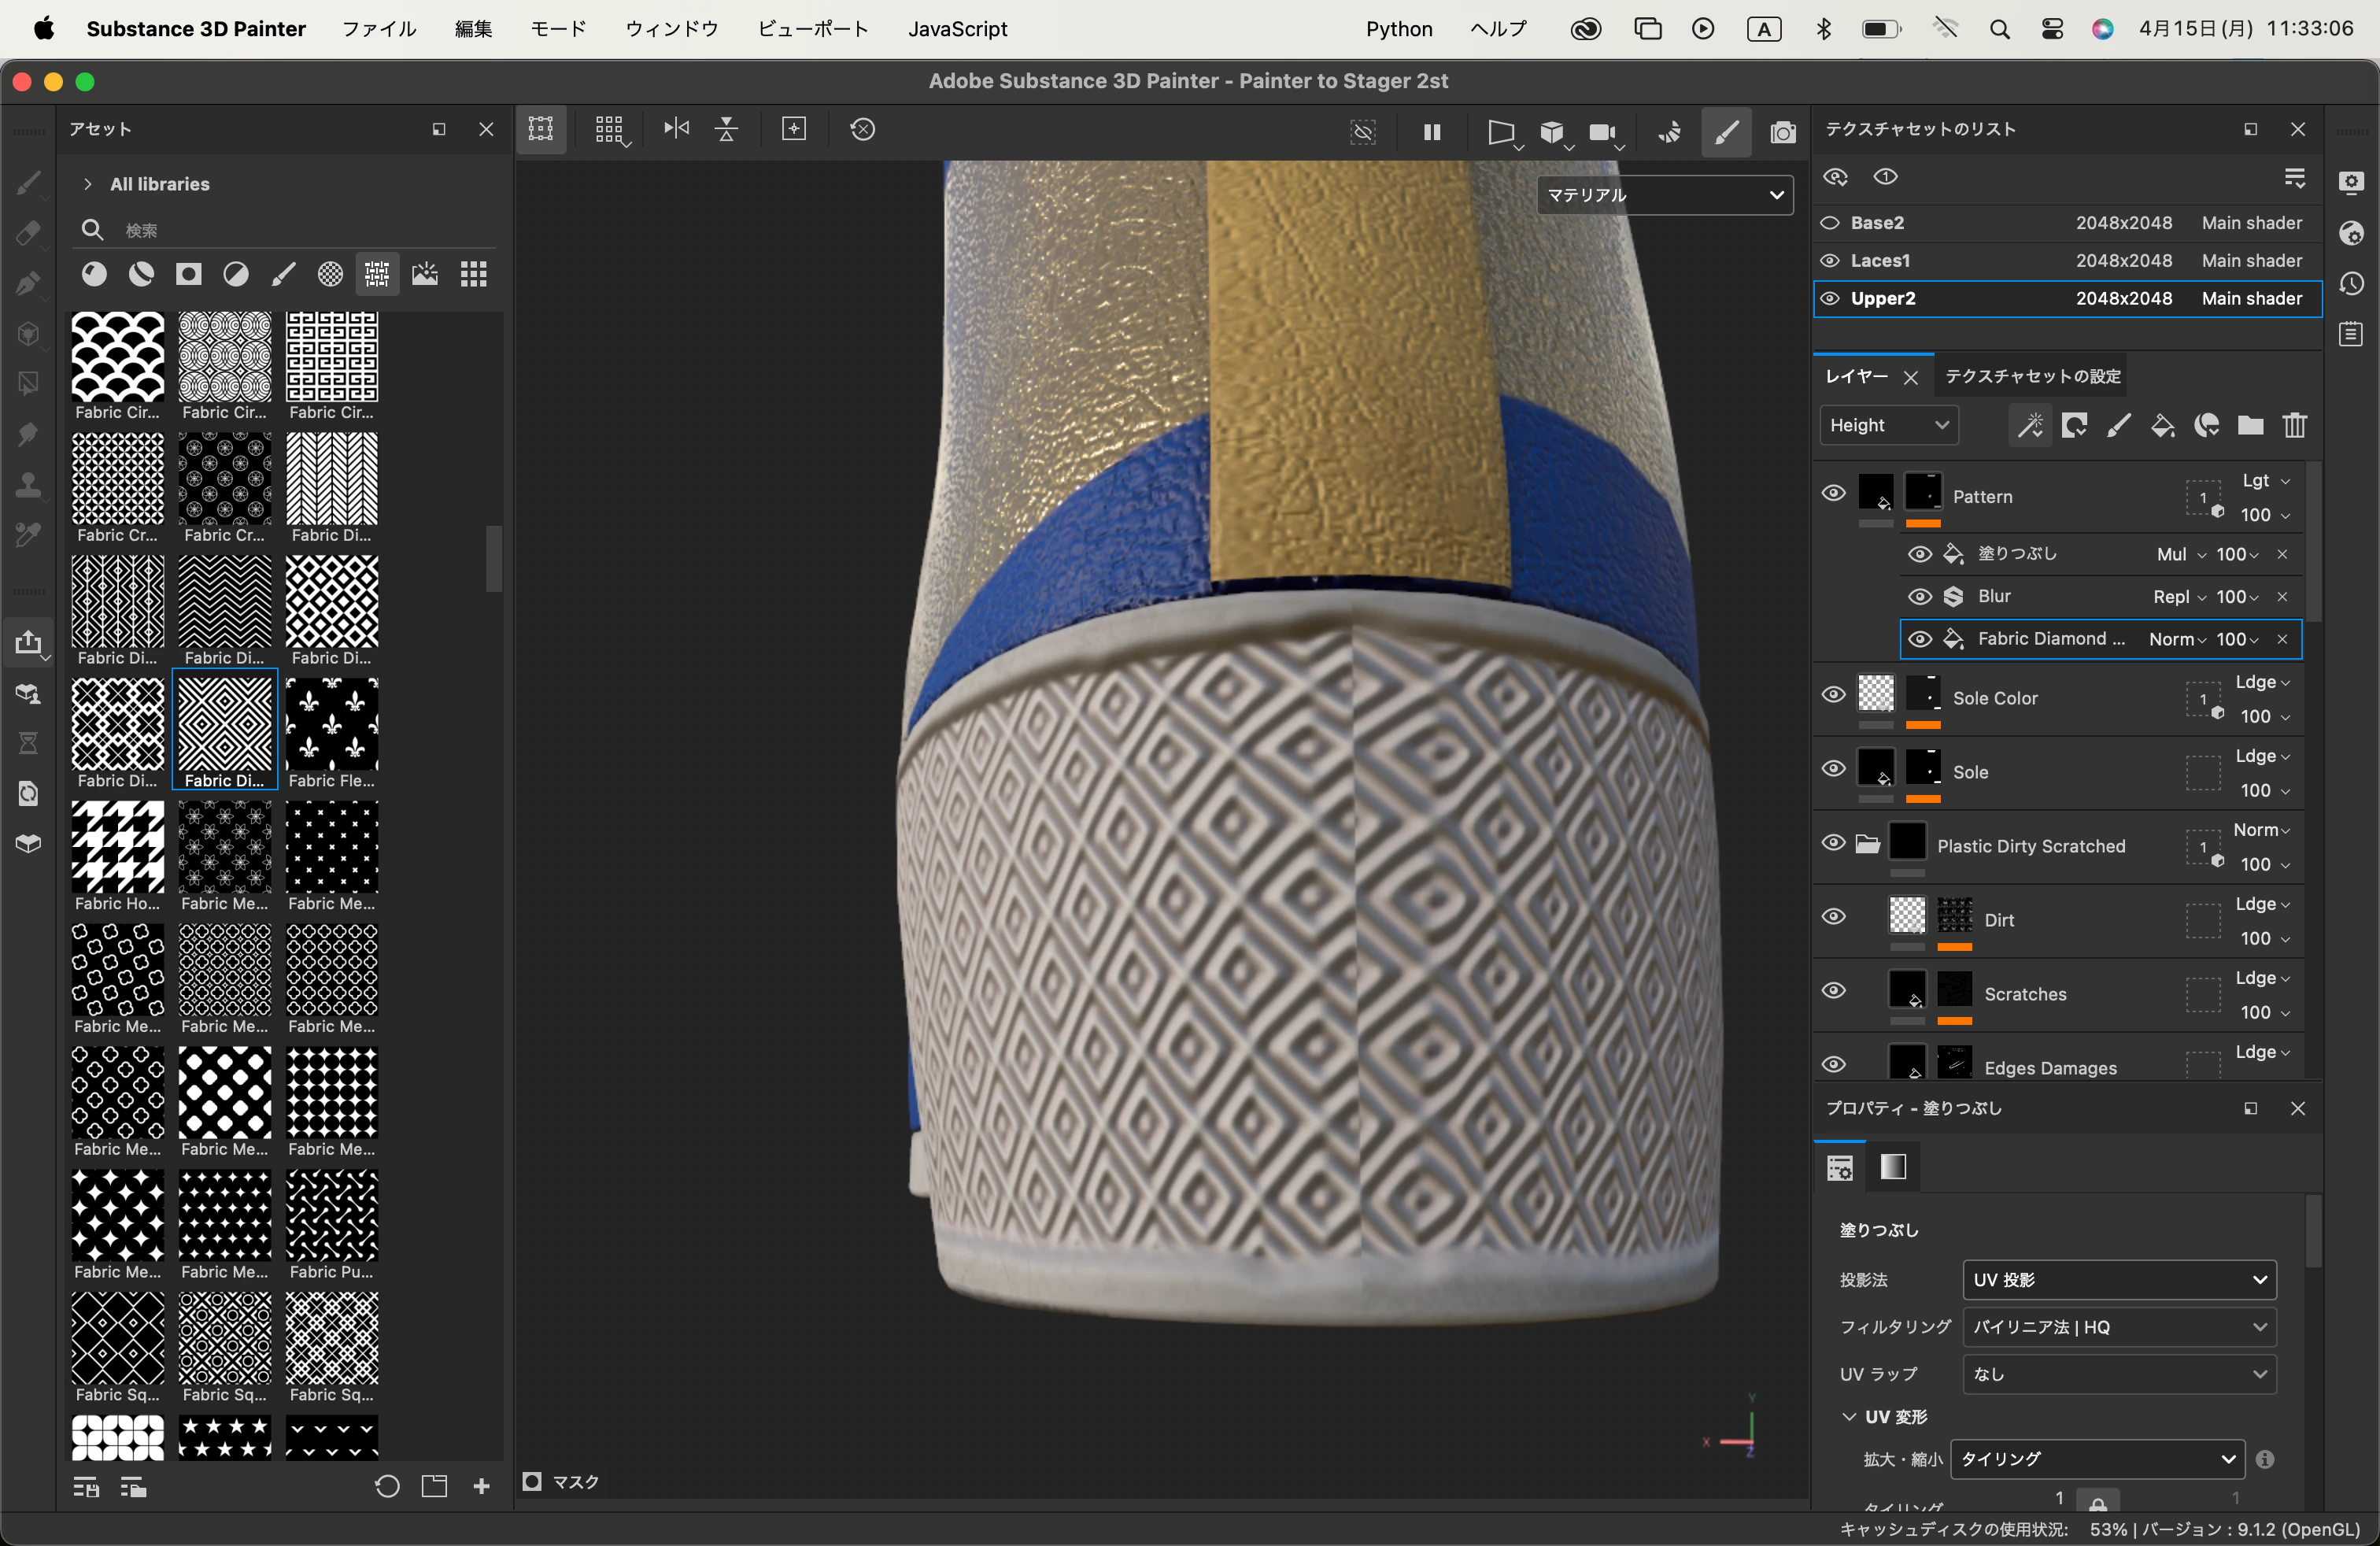Select the Eraser tool in left toolbar
This screenshot has height=1546, width=2380.
click(x=28, y=233)
